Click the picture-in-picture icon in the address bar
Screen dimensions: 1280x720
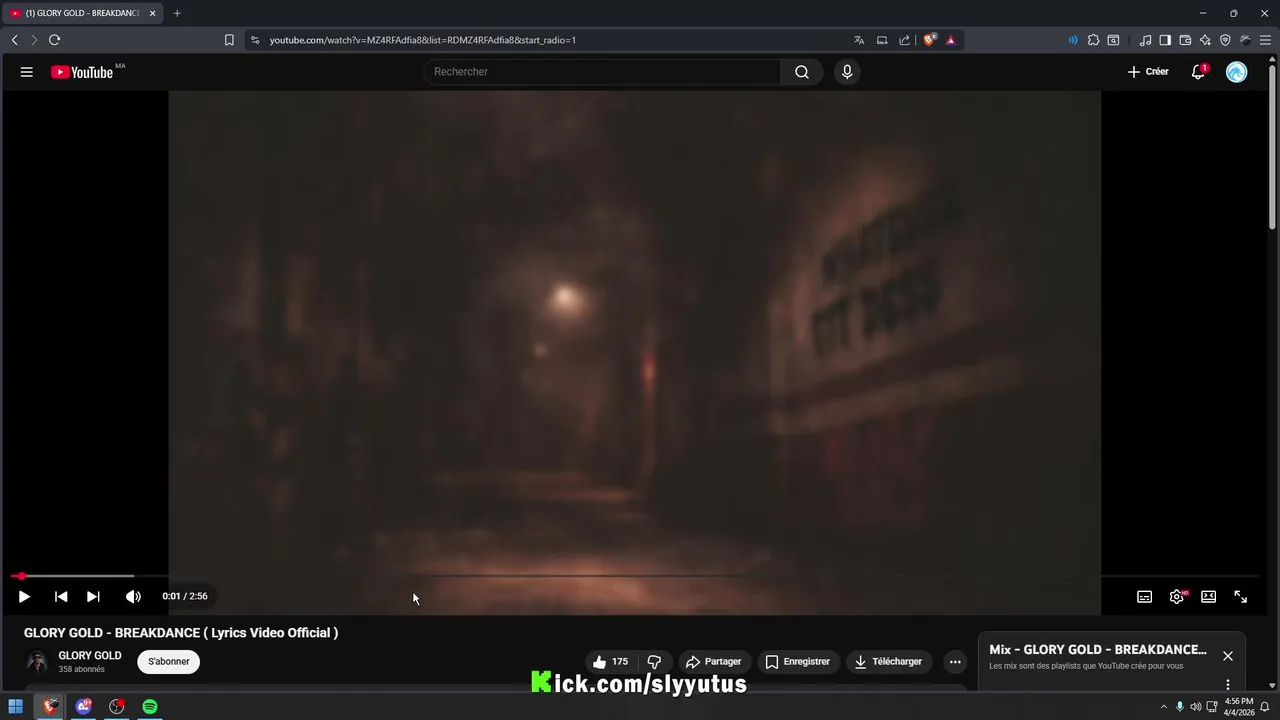[882, 40]
